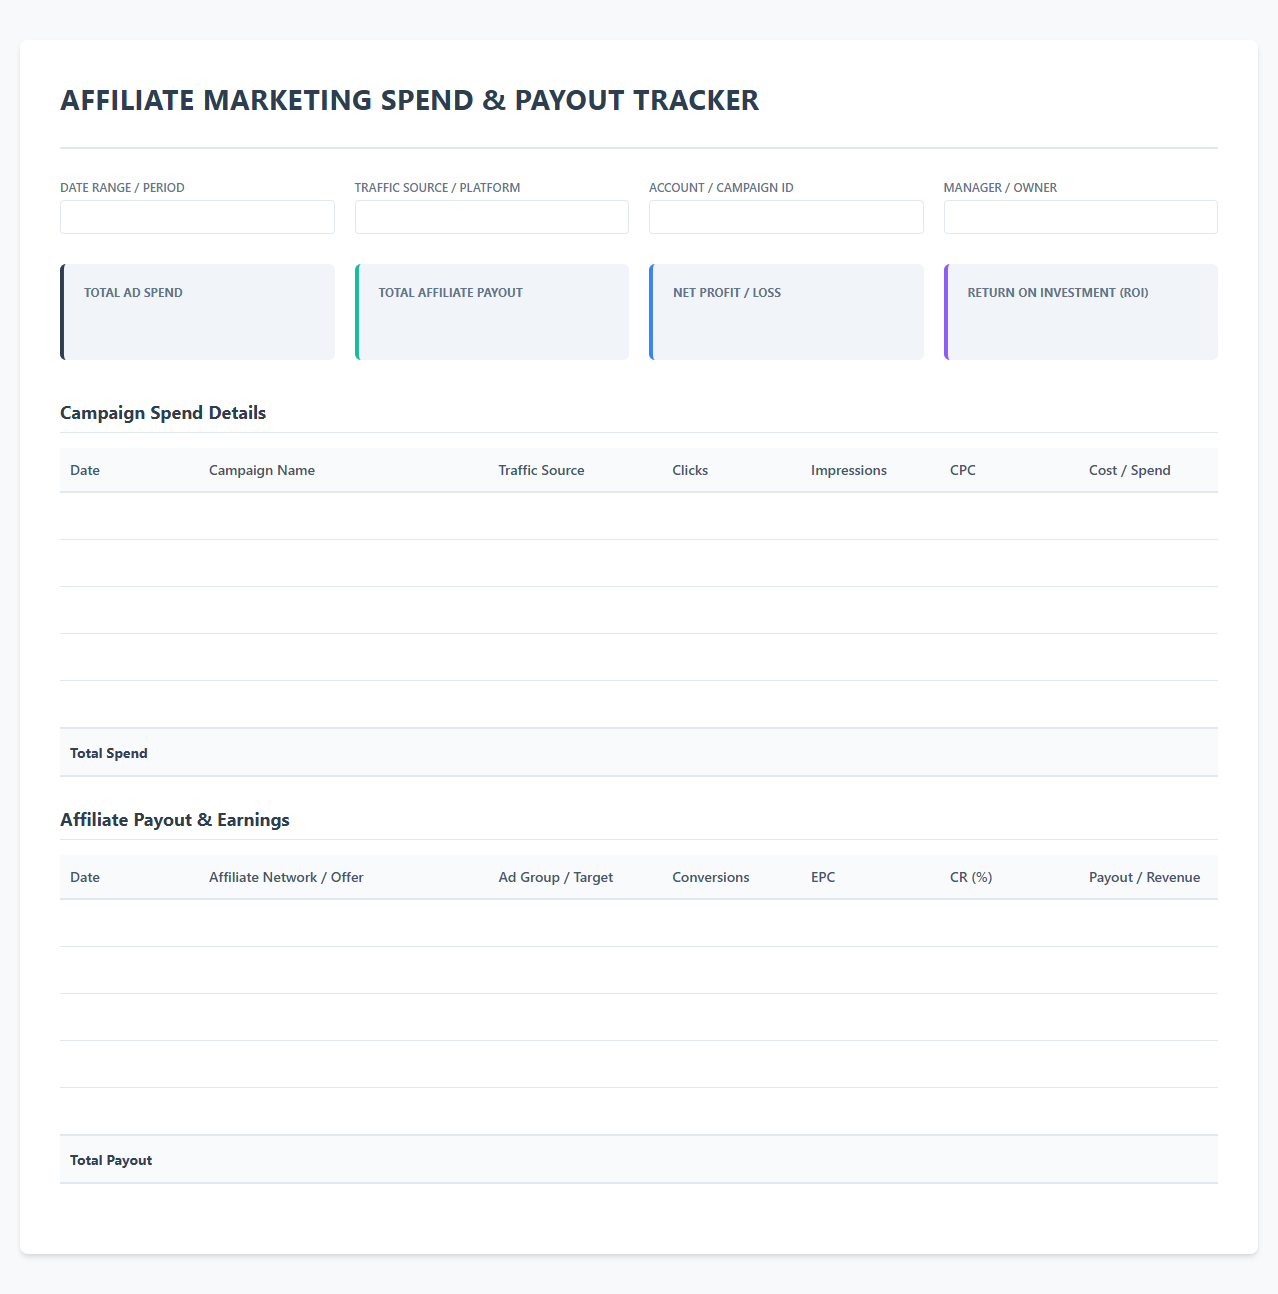
Task: Select the 'CR (%)' column header
Action: [971, 877]
